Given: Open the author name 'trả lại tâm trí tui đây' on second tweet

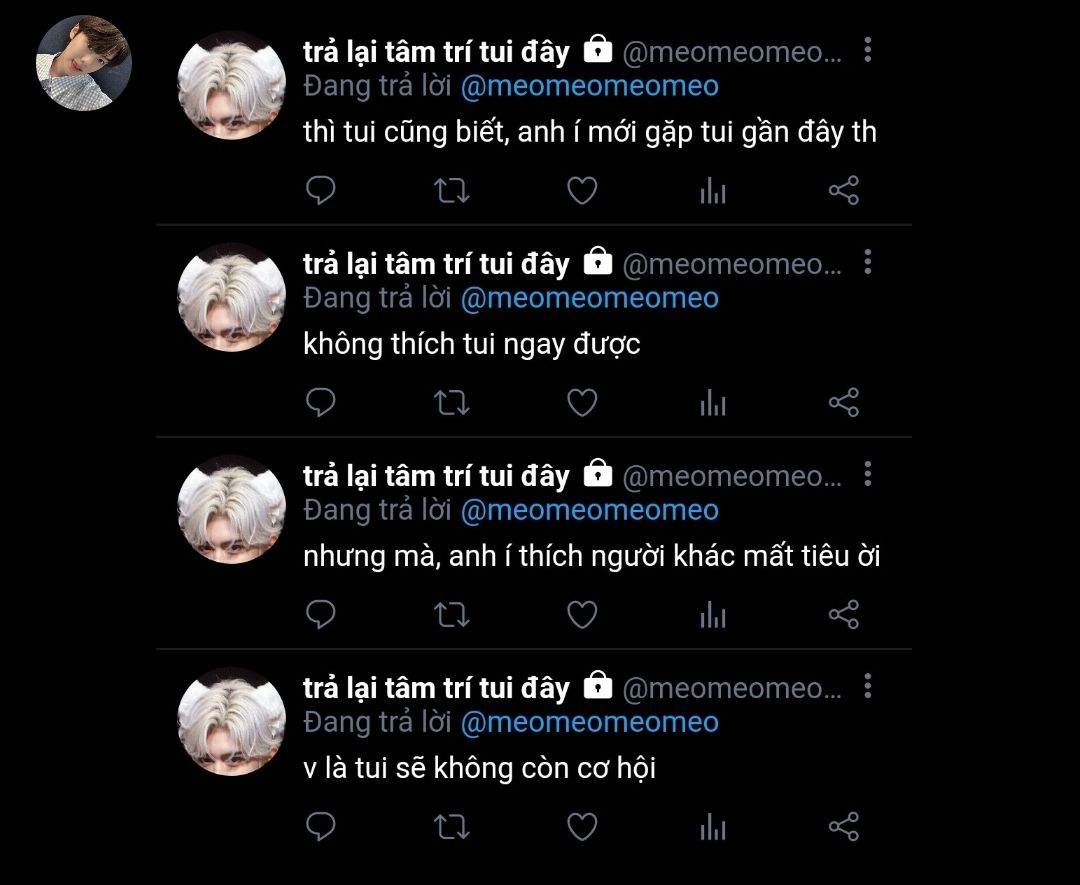Looking at the screenshot, I should coord(437,264).
